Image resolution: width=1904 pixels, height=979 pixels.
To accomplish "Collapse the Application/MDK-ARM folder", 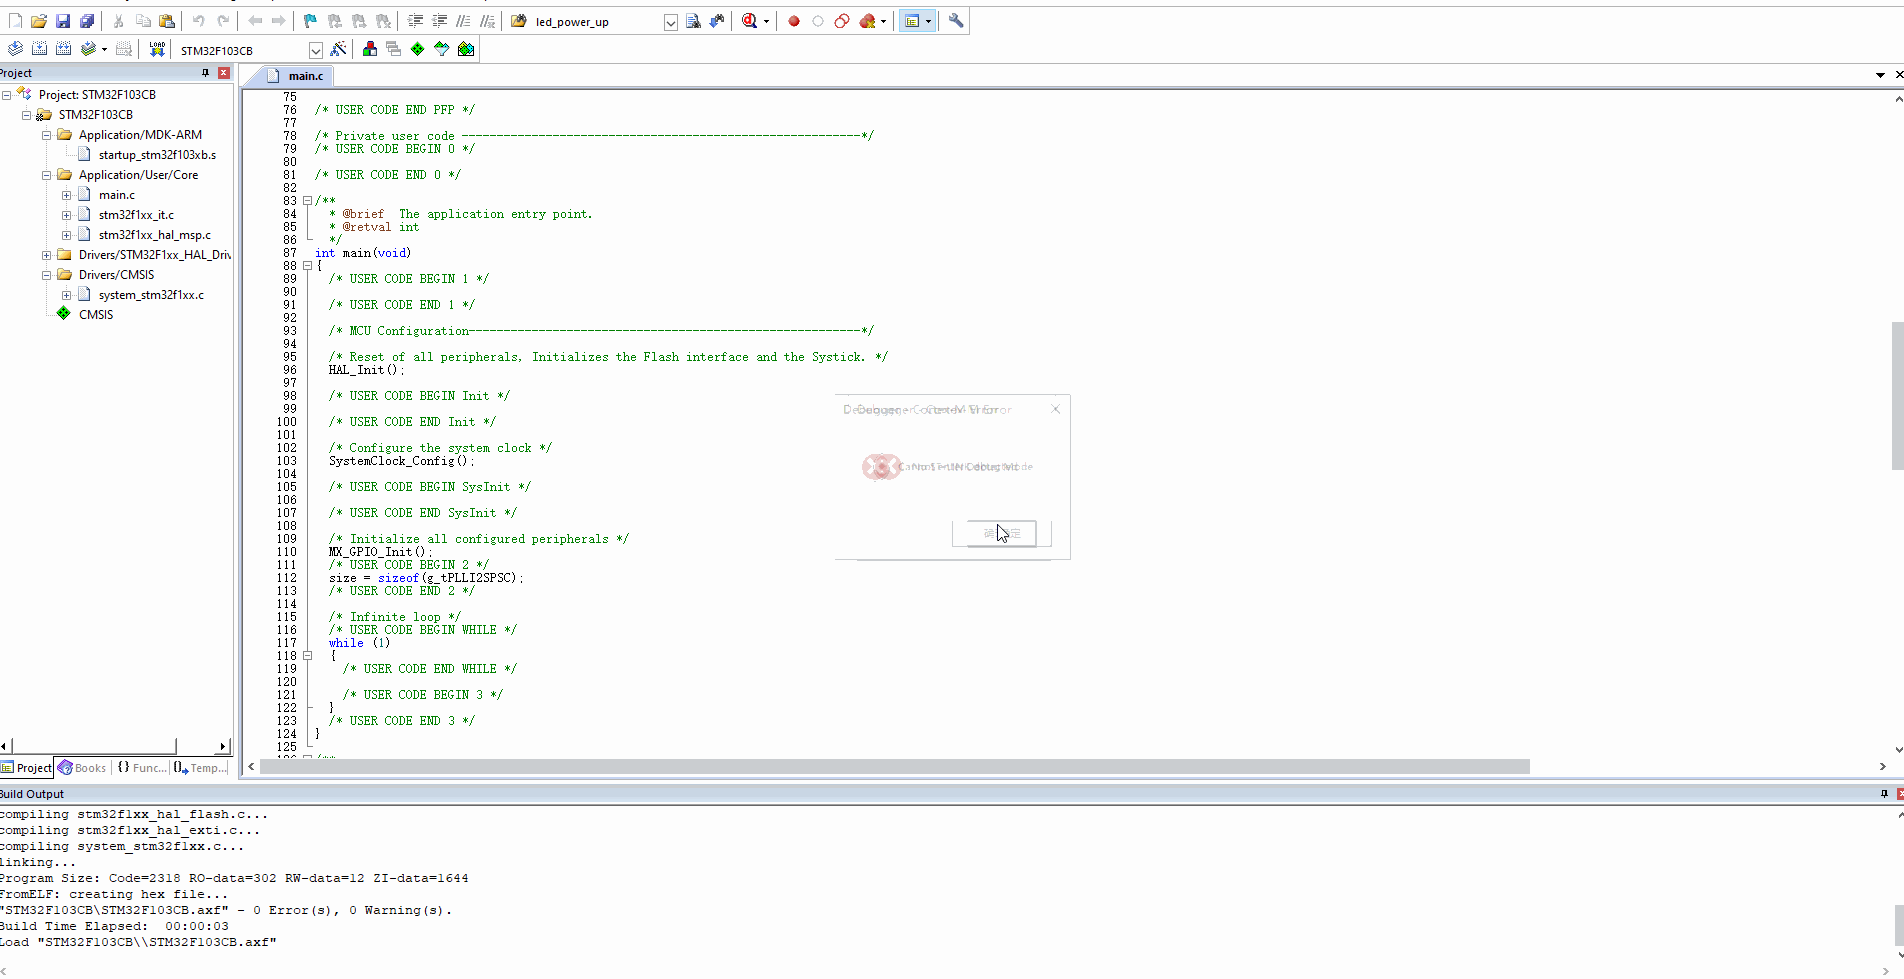I will pos(47,135).
